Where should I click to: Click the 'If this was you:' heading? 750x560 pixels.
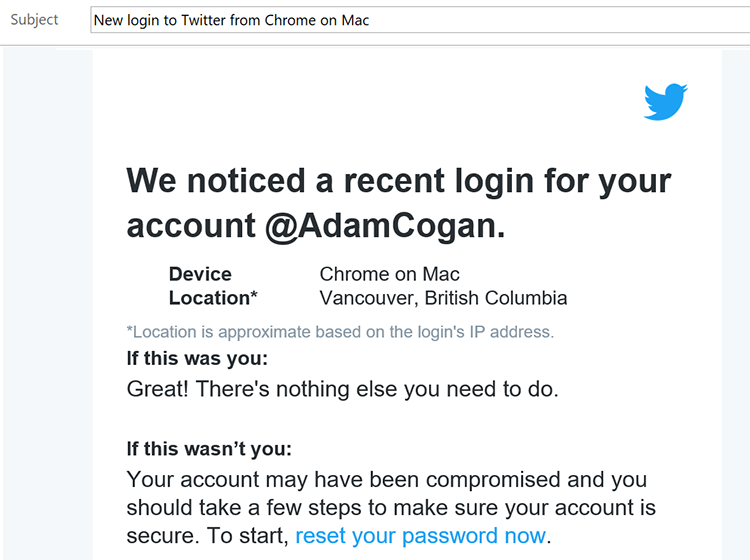tap(197, 358)
